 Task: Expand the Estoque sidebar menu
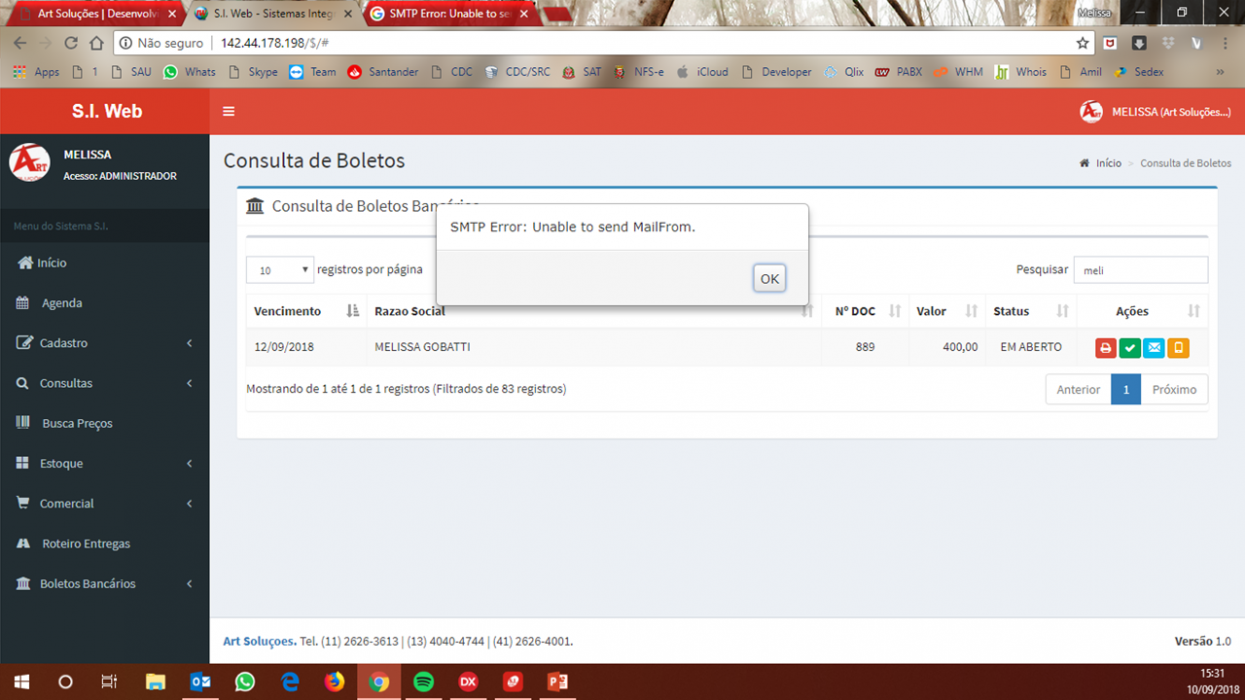pyautogui.click(x=105, y=463)
